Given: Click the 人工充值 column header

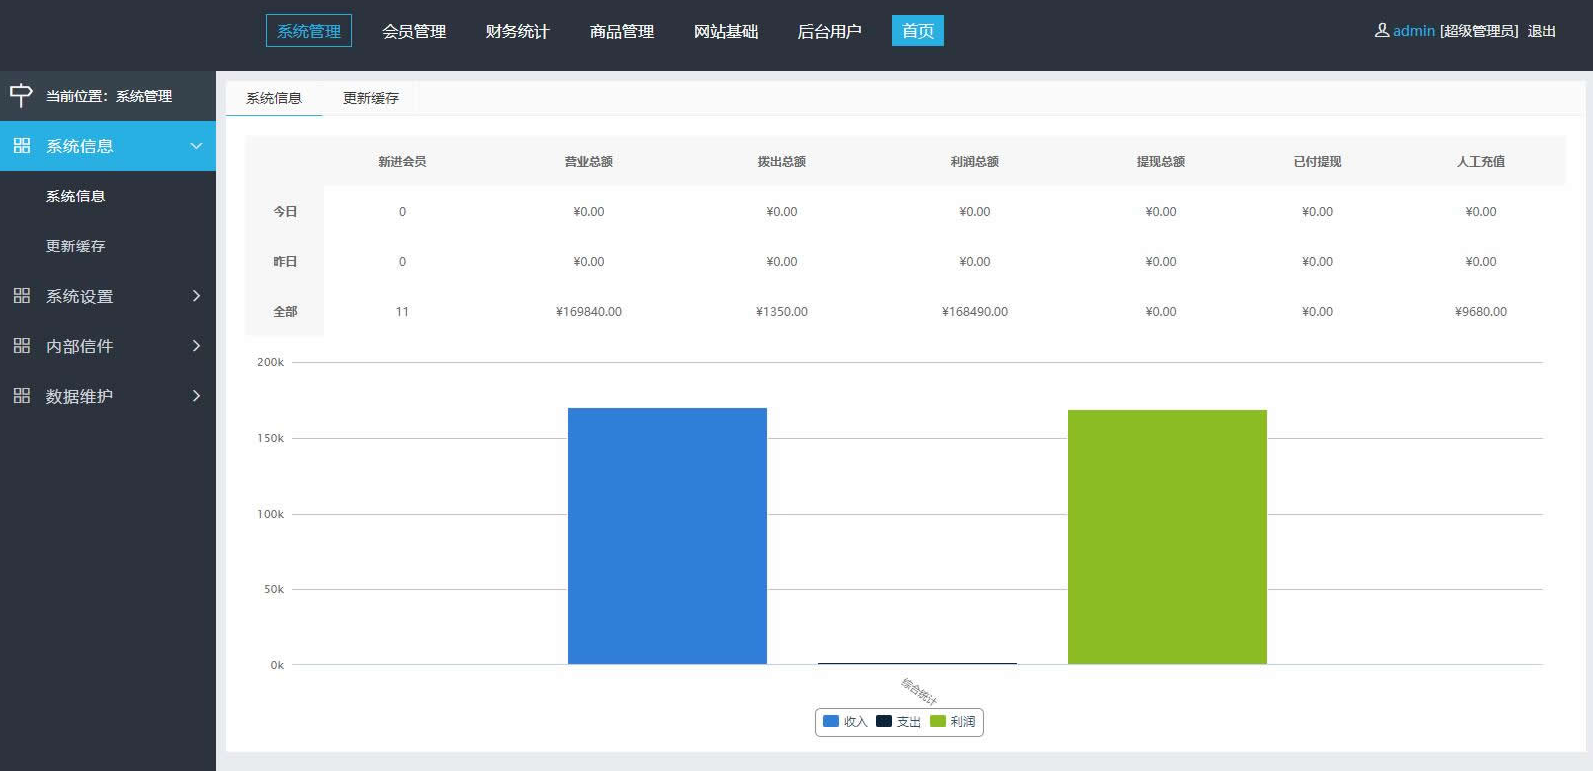Looking at the screenshot, I should (x=1481, y=161).
